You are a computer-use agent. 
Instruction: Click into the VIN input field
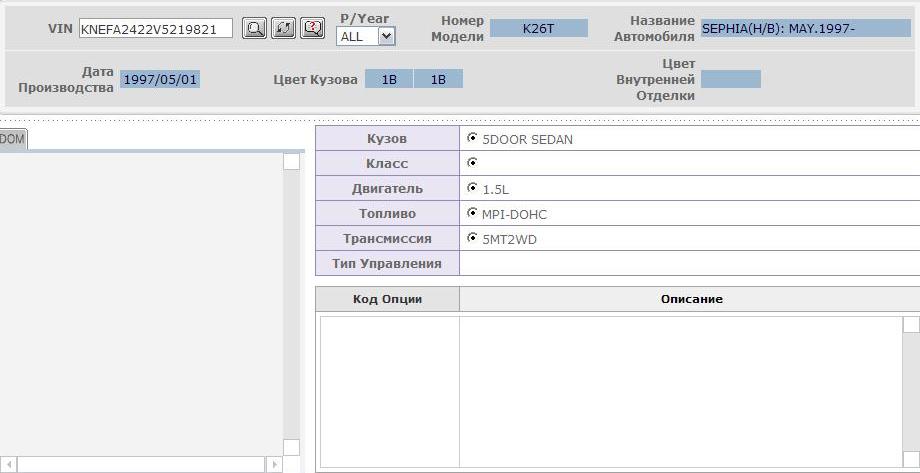pos(155,29)
